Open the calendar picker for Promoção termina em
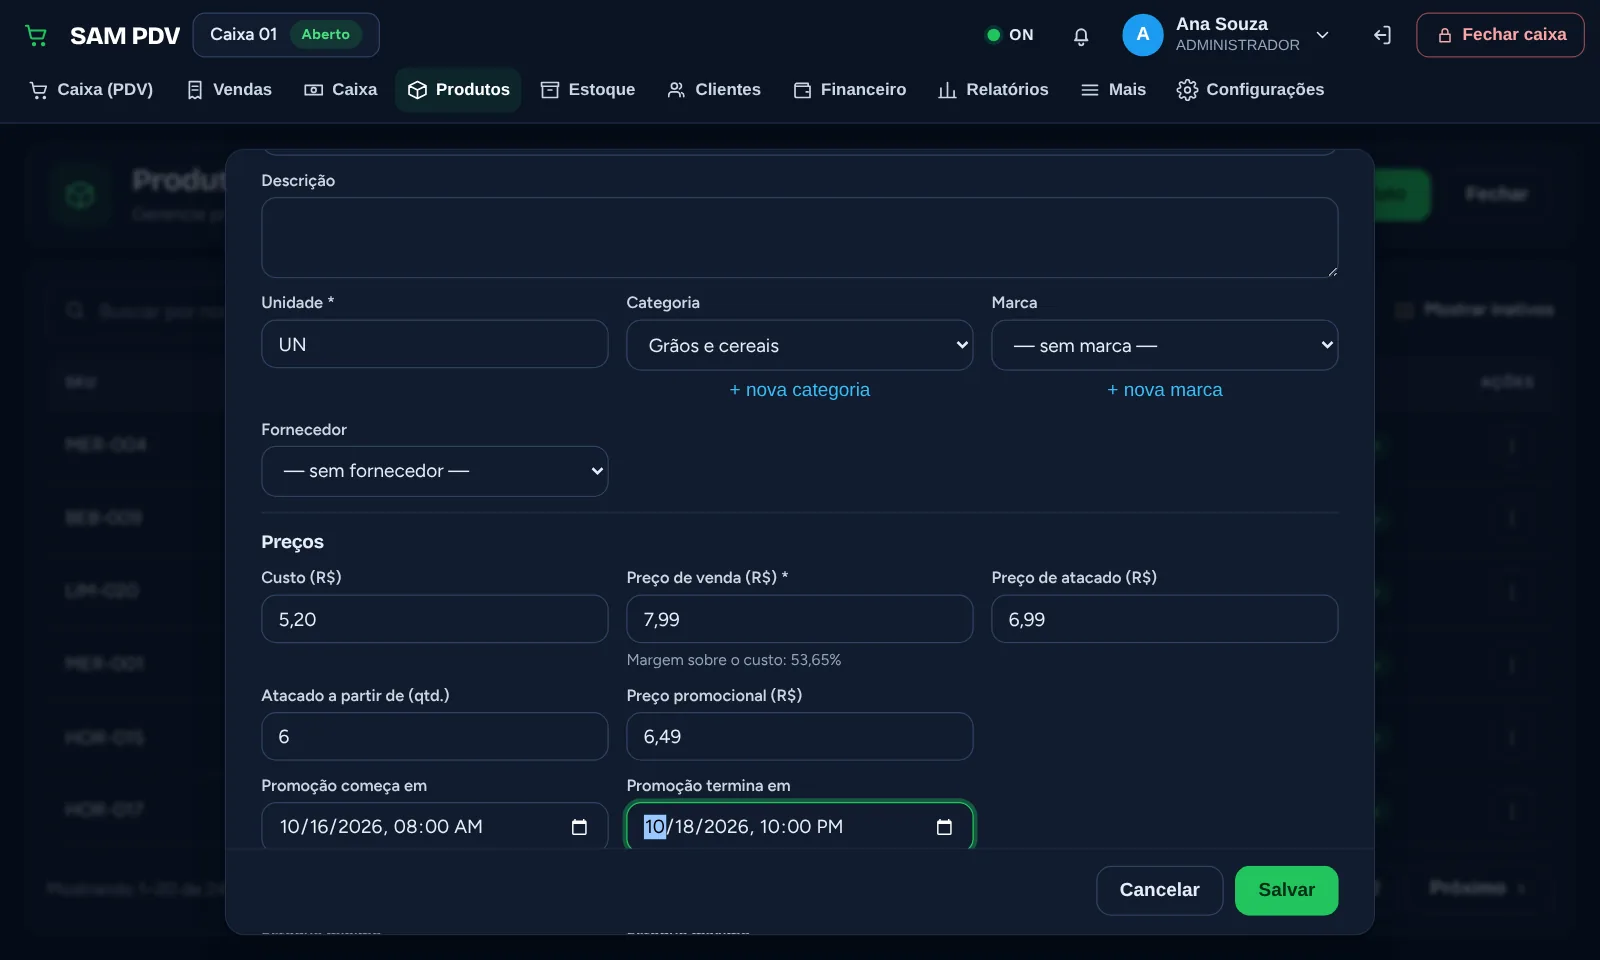 pyautogui.click(x=944, y=827)
